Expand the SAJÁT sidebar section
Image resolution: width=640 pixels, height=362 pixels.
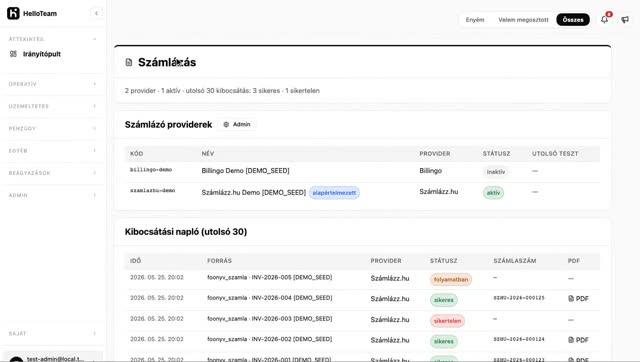[x=53, y=333]
